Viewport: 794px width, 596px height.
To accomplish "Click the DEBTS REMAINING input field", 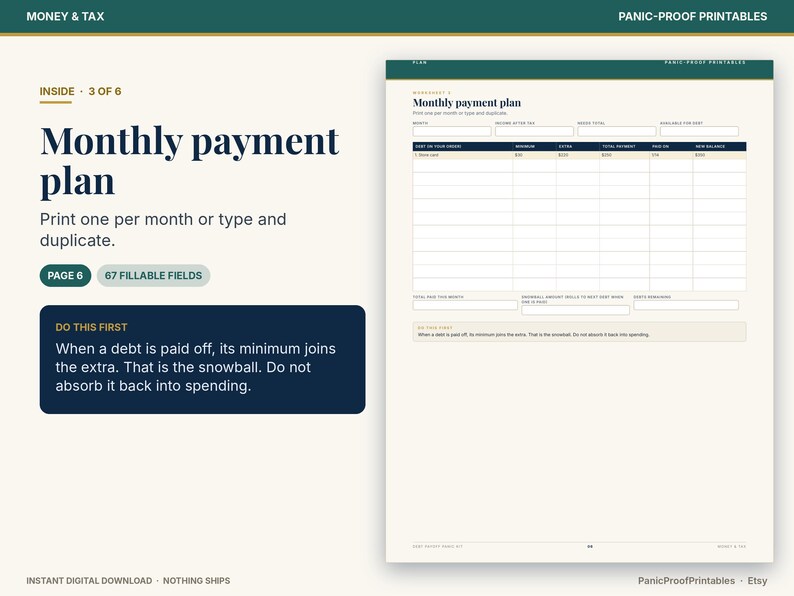I will [686, 305].
